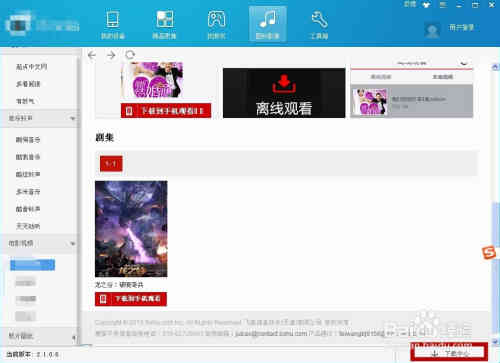The height and width of the screenshot is (363, 500).
Task: Open the title bar main menu icon
Action: [443, 5]
